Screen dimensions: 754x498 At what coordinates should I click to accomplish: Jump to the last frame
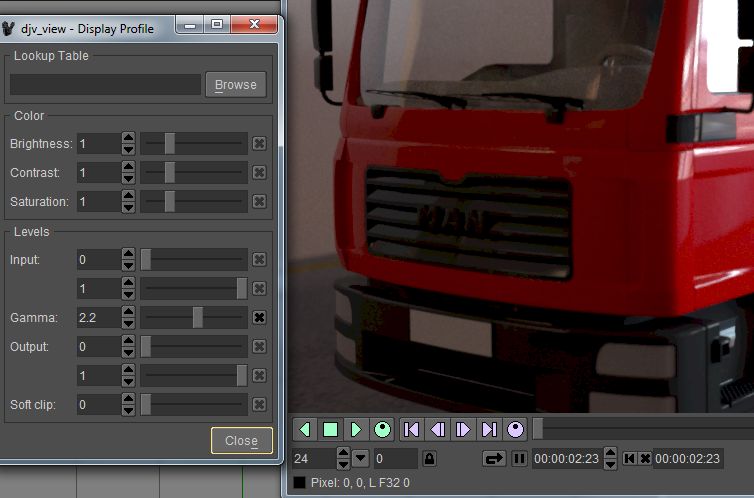click(x=489, y=429)
